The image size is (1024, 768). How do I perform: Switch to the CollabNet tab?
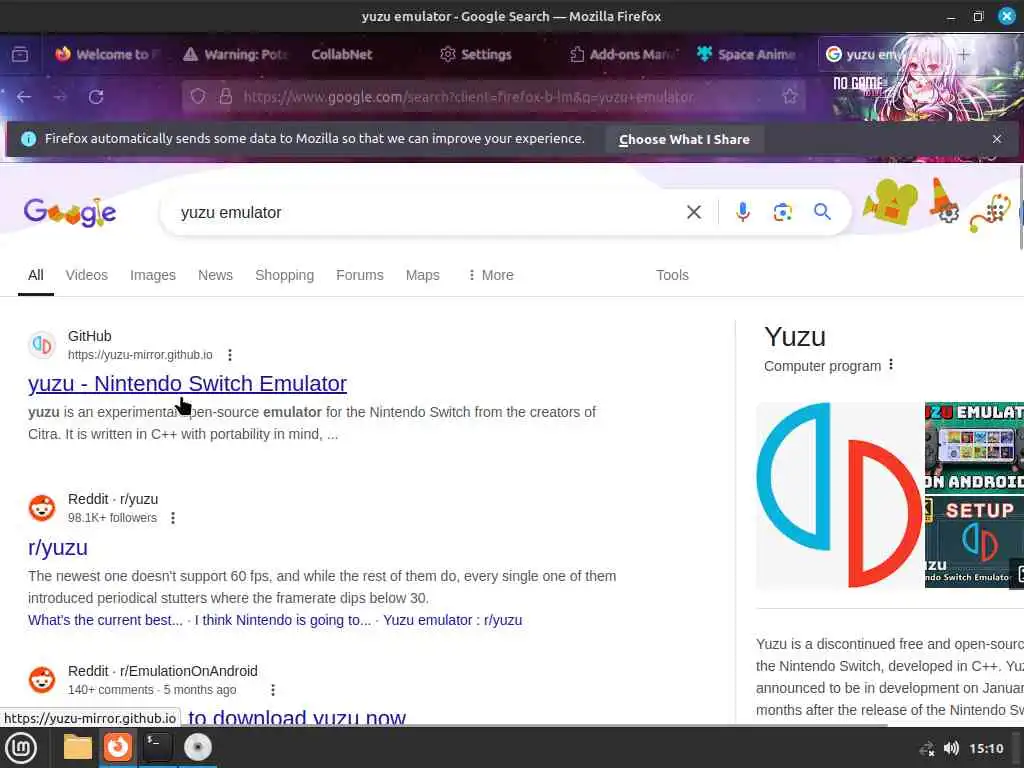point(342,54)
